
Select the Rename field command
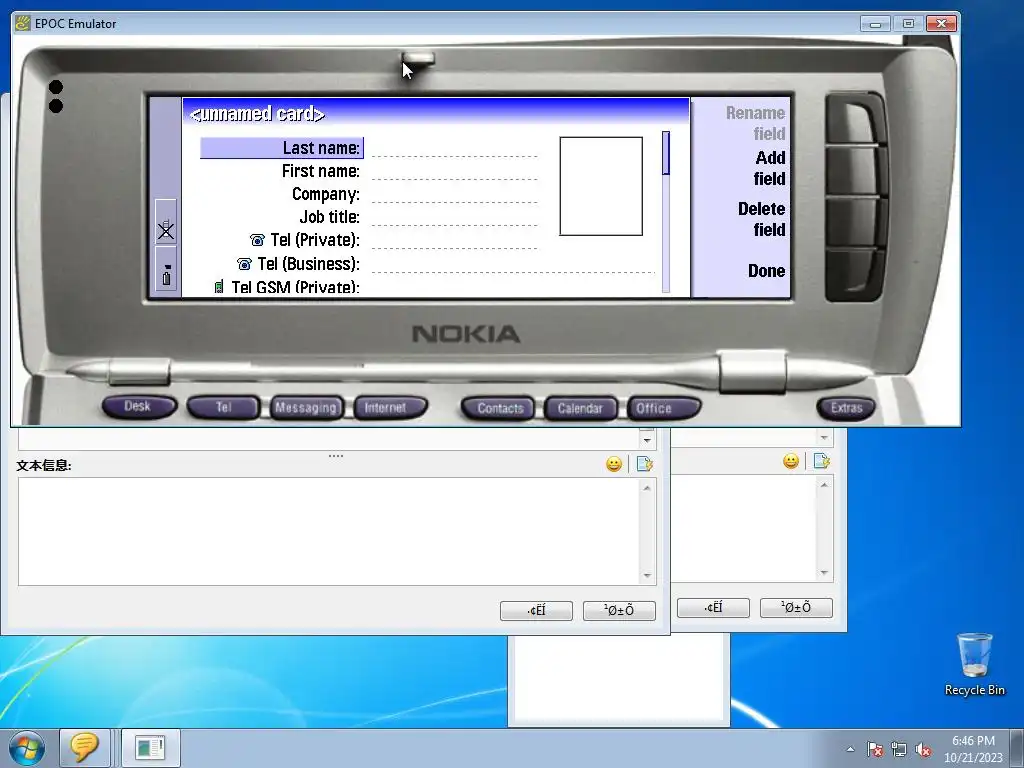[755, 123]
